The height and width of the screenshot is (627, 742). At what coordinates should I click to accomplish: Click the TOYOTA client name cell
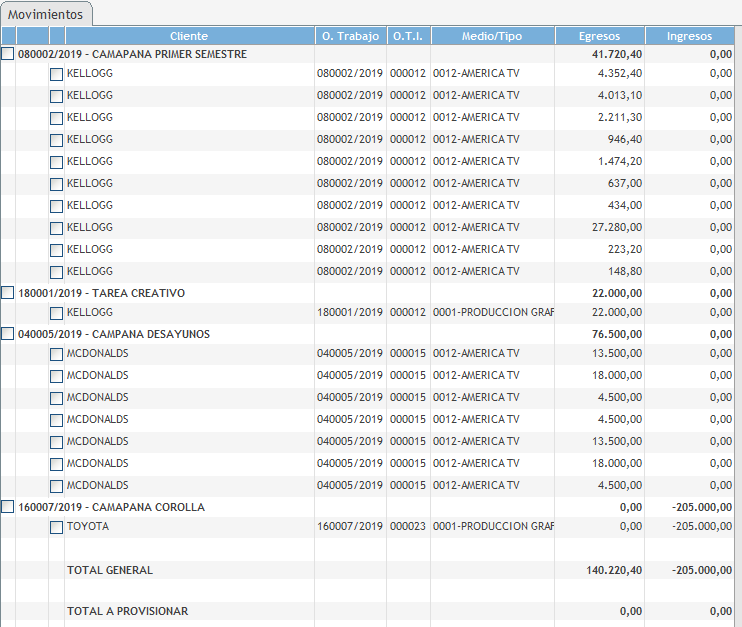[88, 526]
